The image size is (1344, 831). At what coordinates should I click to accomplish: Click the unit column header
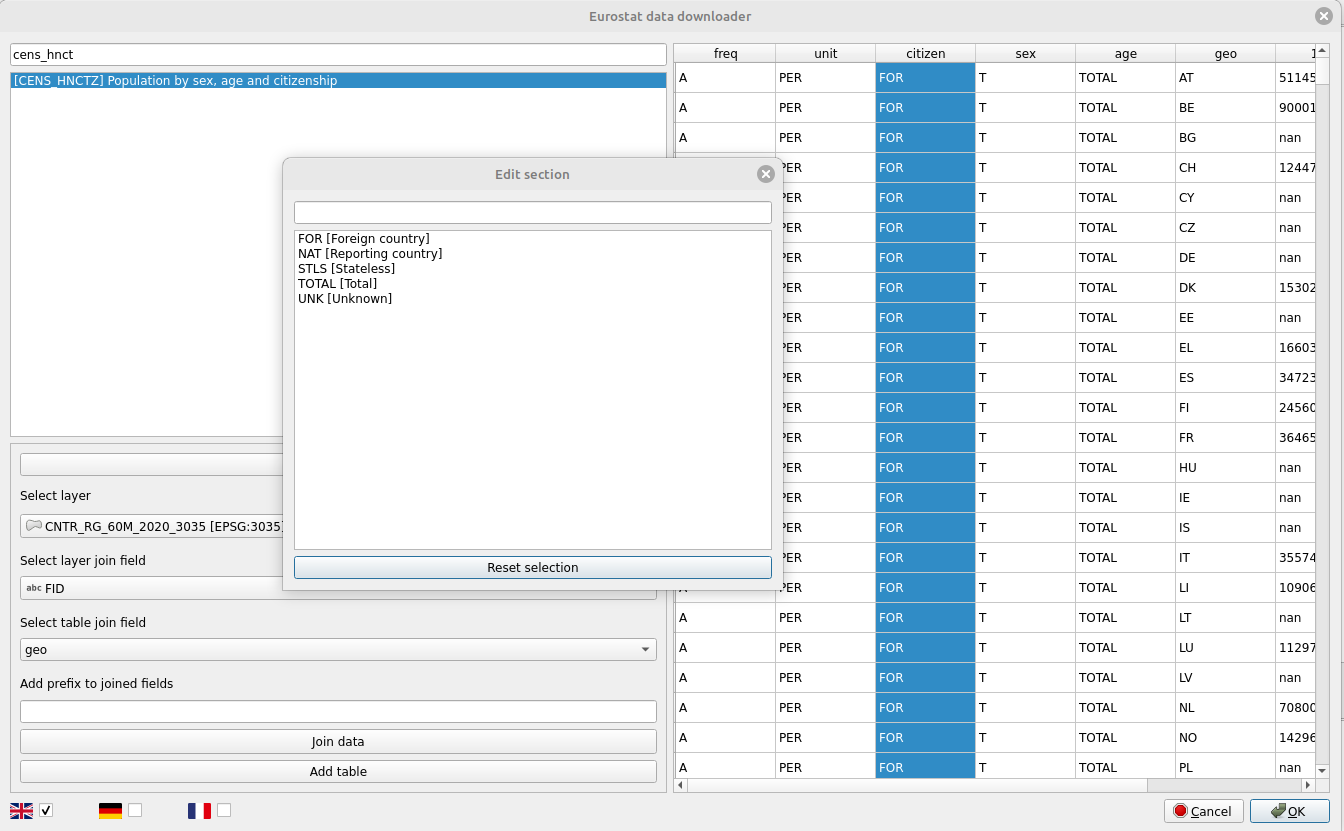[825, 54]
